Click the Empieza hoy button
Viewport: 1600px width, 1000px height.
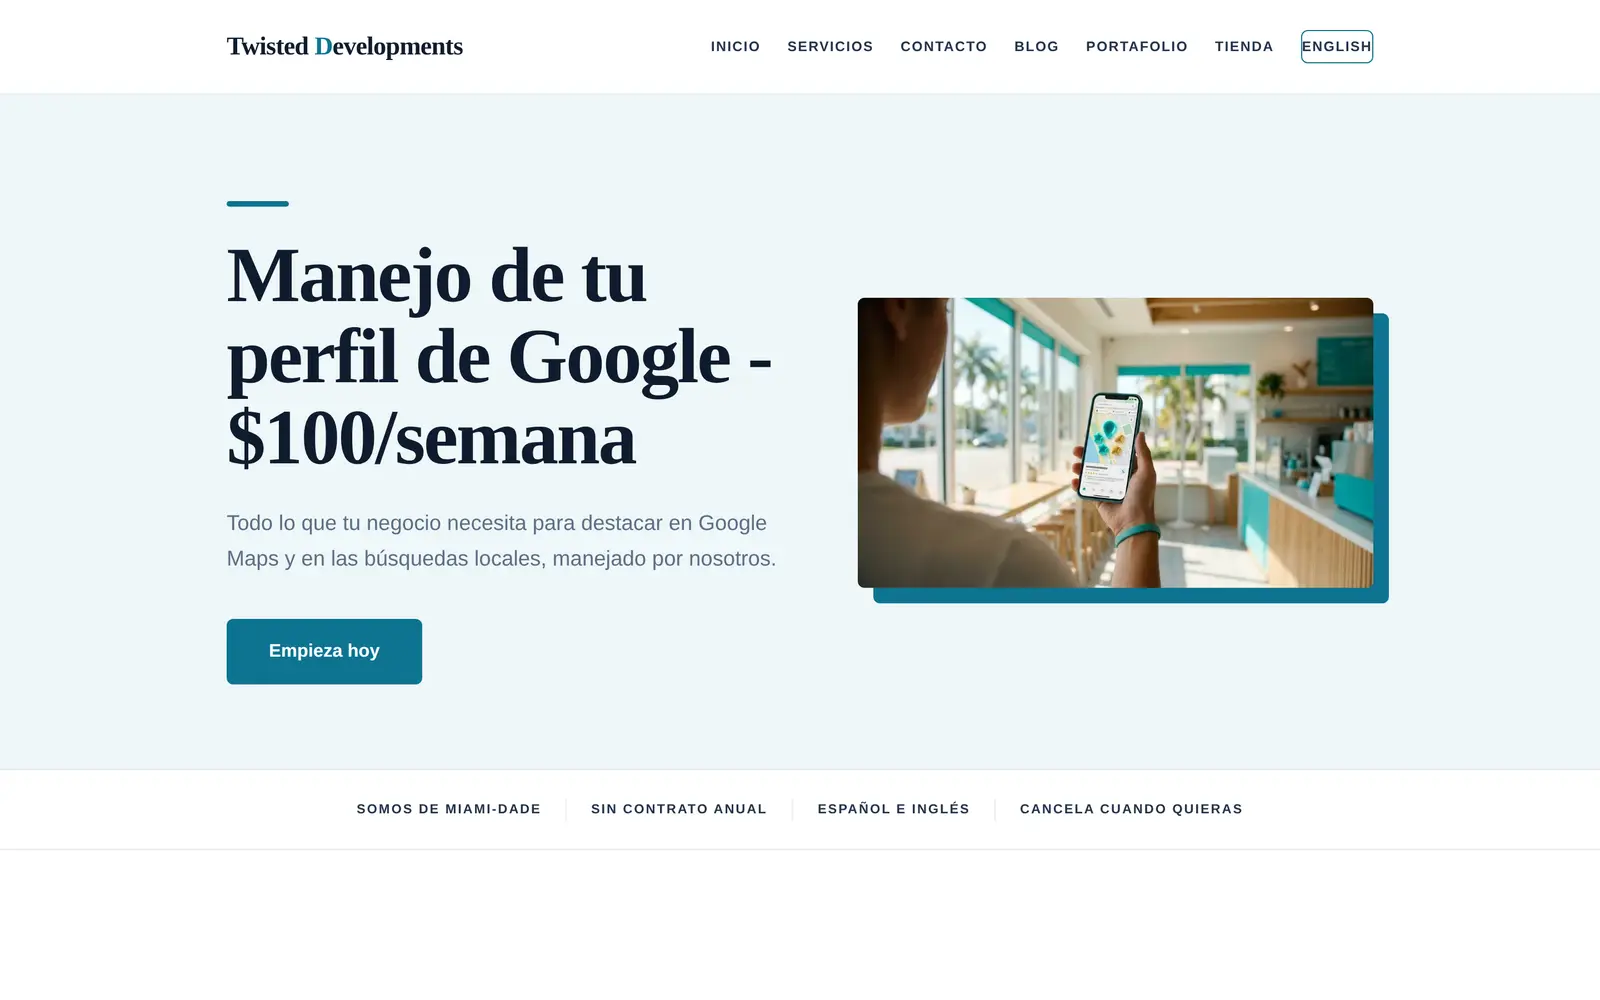pos(324,651)
